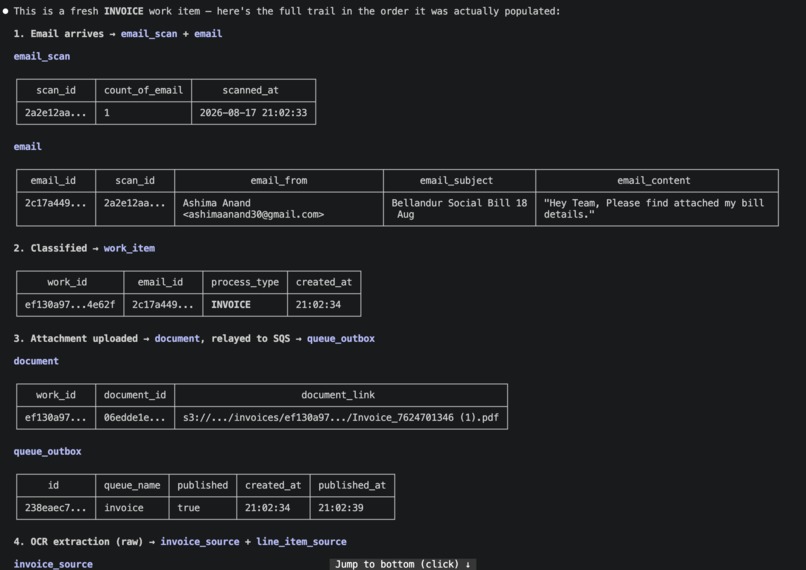Click the '238eaec7...' id cell
Screen dimensions: 806x570
(x=56, y=508)
